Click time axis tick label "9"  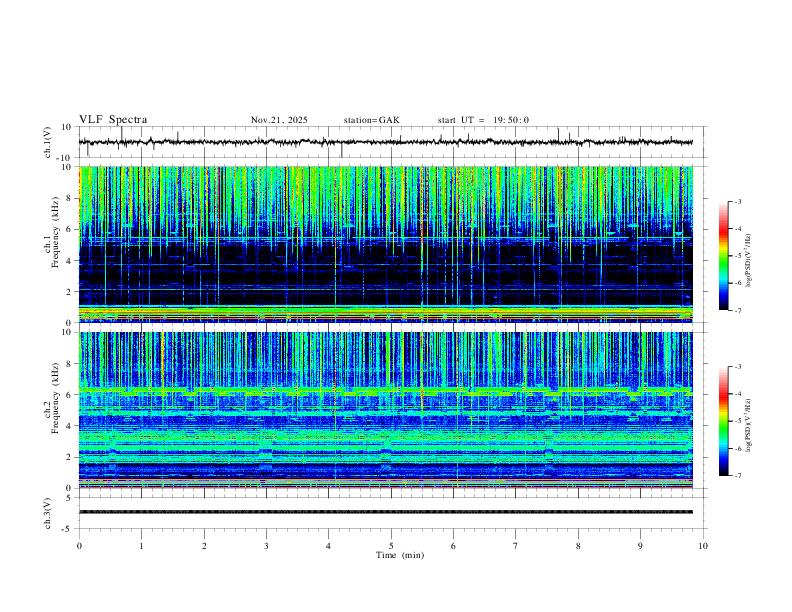pyautogui.click(x=640, y=546)
